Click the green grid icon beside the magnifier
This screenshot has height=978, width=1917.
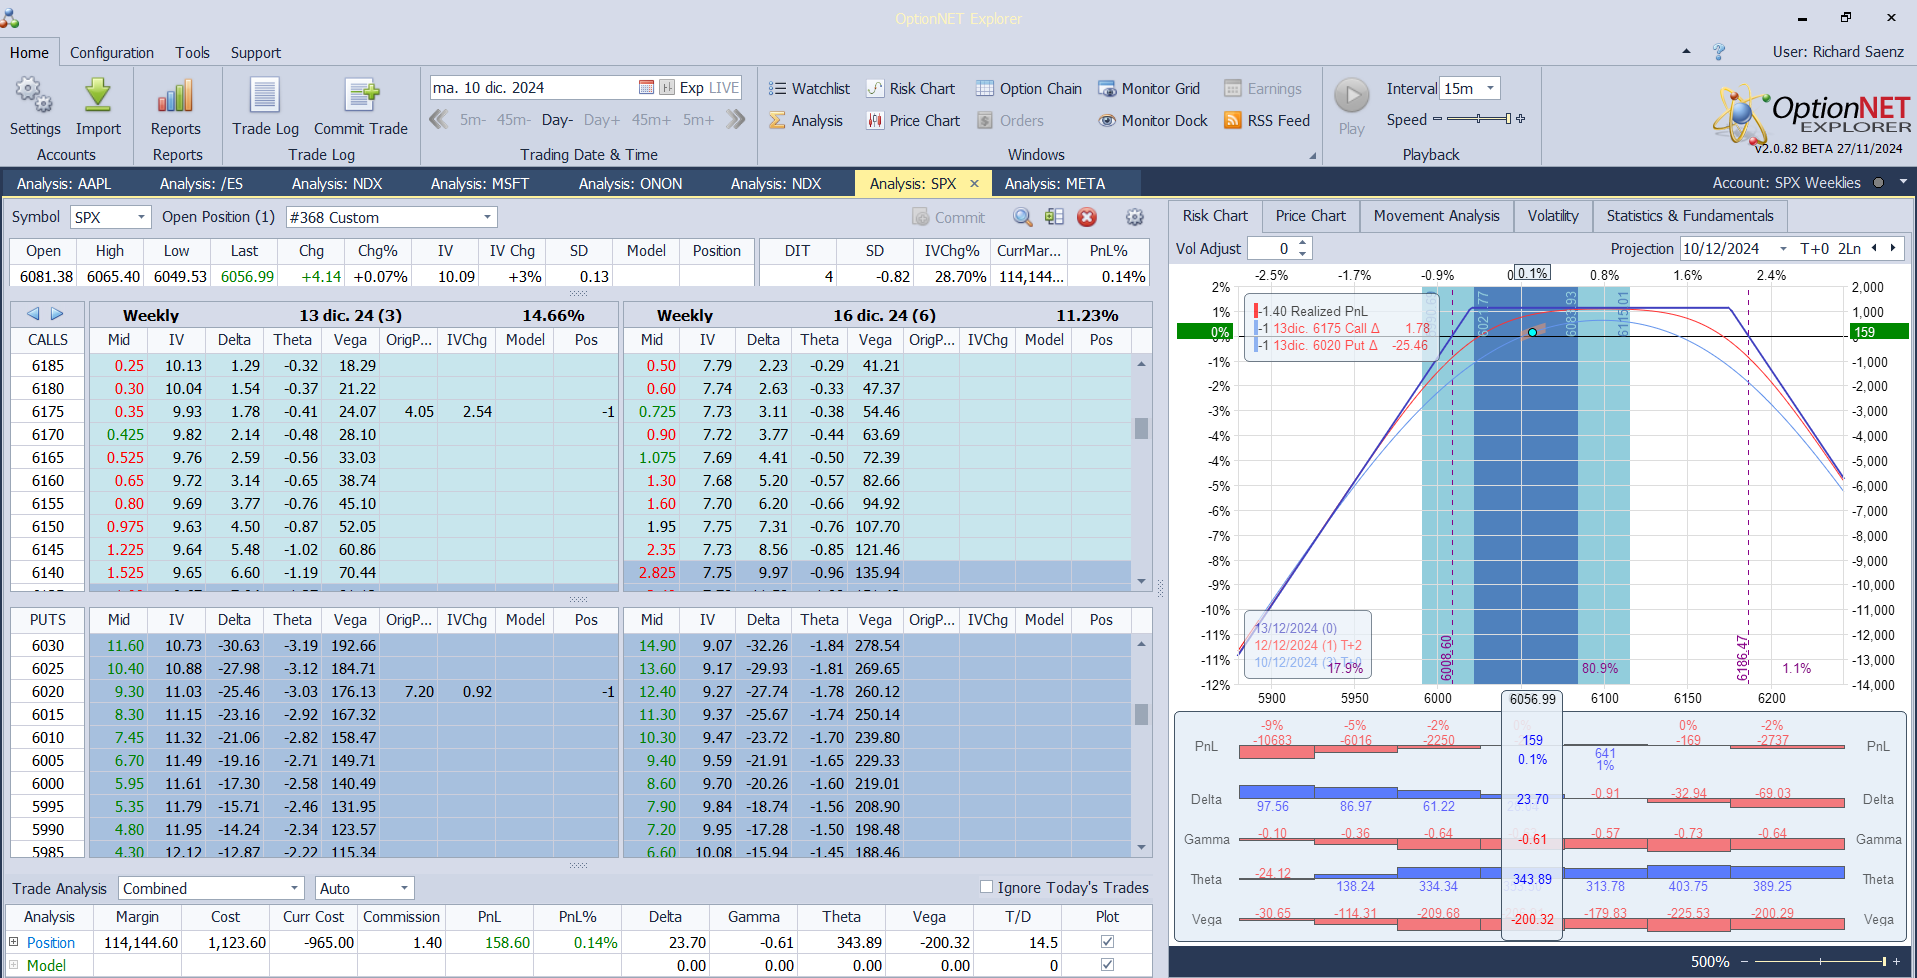coord(1054,217)
